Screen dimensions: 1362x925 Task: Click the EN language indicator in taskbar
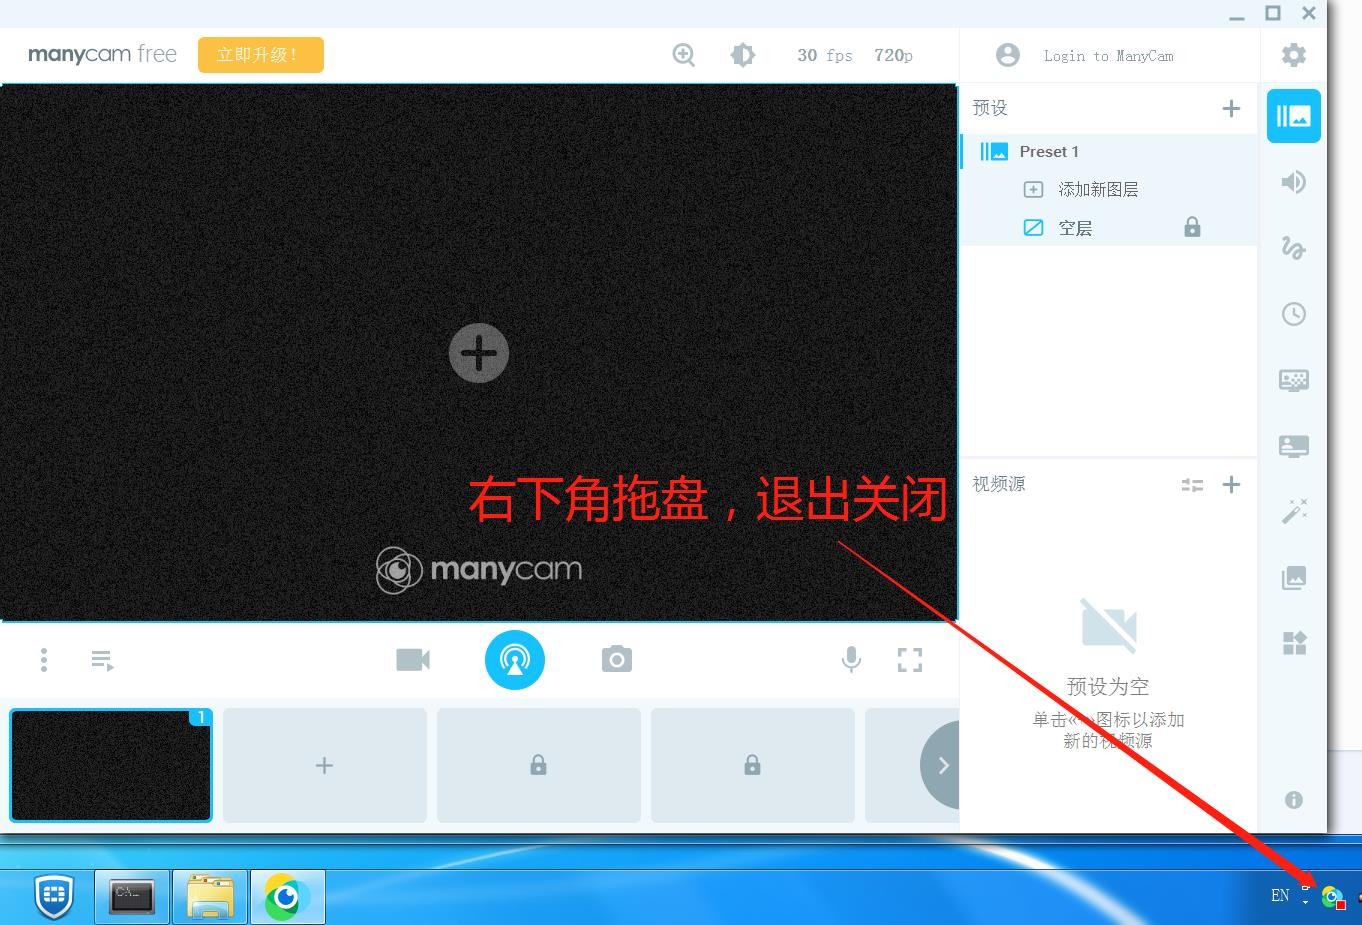(x=1280, y=896)
